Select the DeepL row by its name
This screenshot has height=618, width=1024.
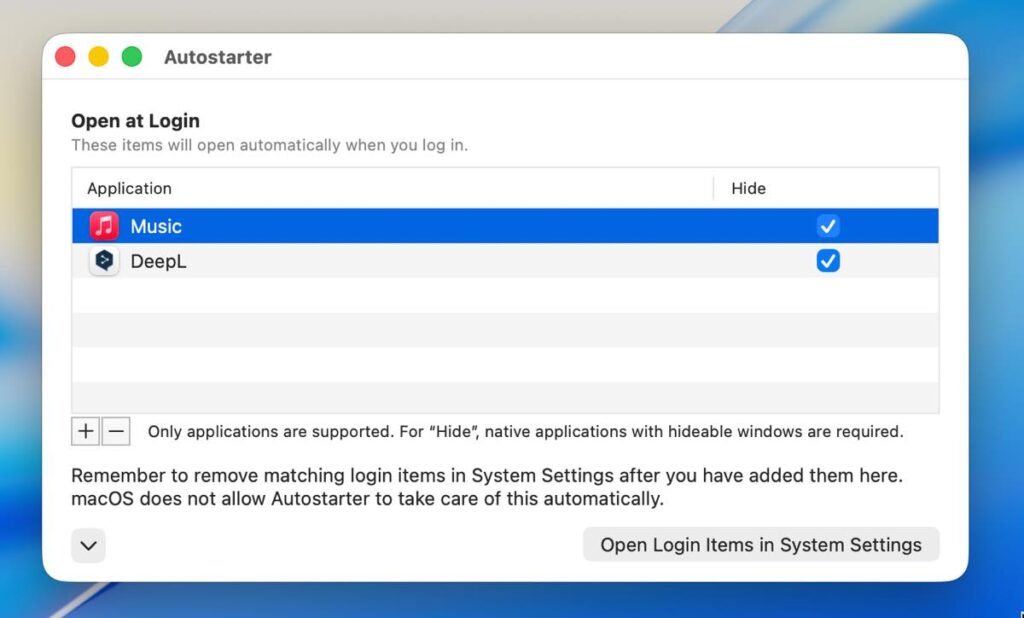coord(158,262)
